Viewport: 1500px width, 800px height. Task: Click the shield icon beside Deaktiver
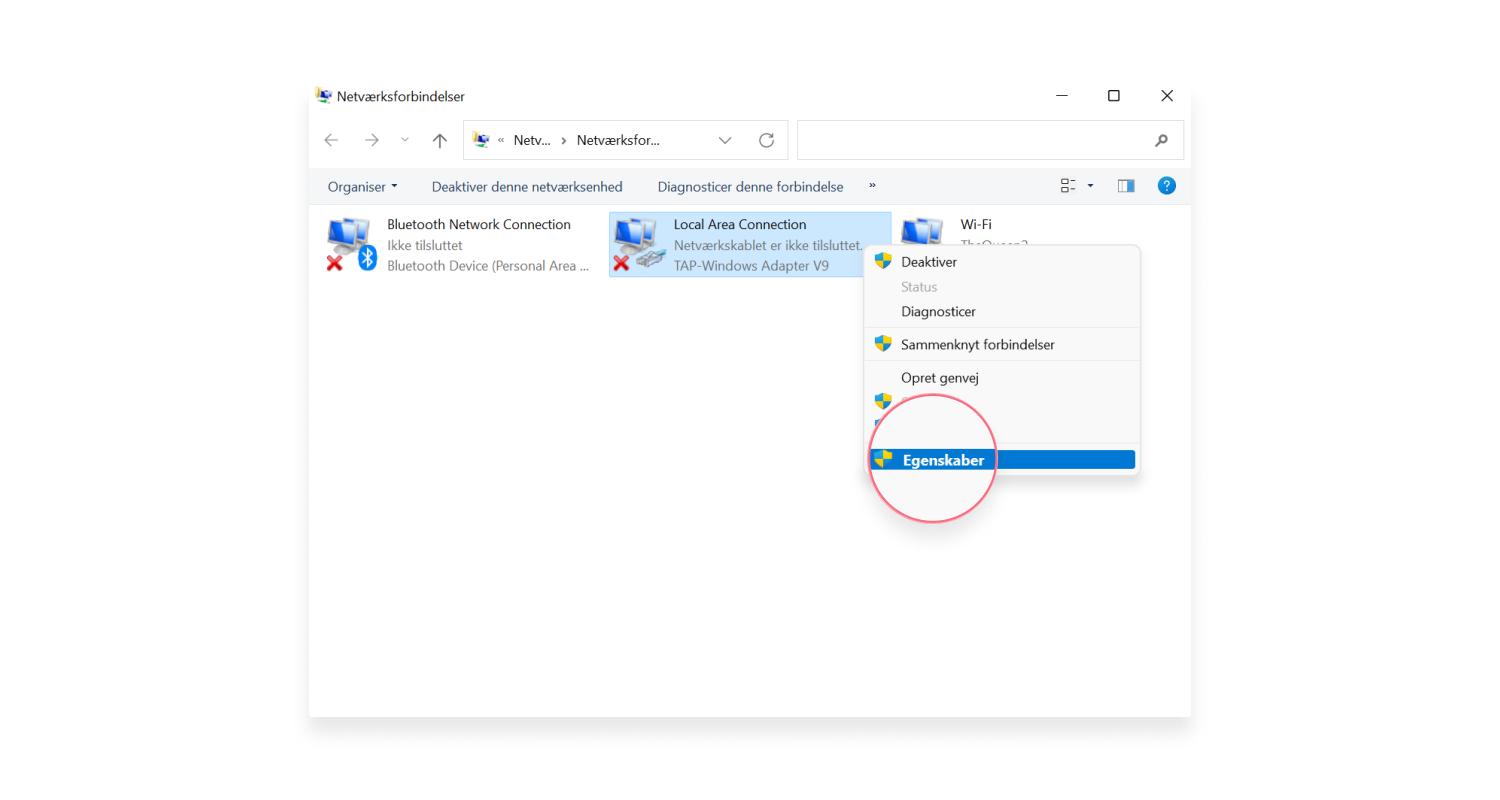(x=883, y=261)
